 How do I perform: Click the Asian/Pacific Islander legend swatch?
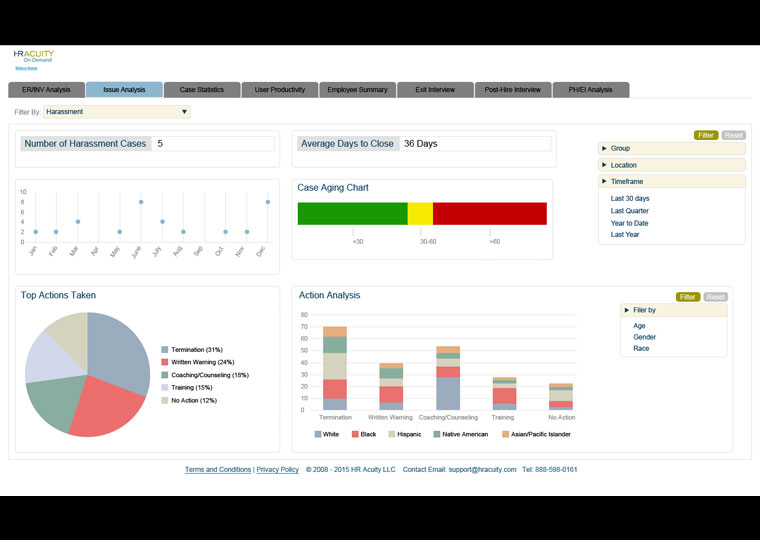pos(505,434)
